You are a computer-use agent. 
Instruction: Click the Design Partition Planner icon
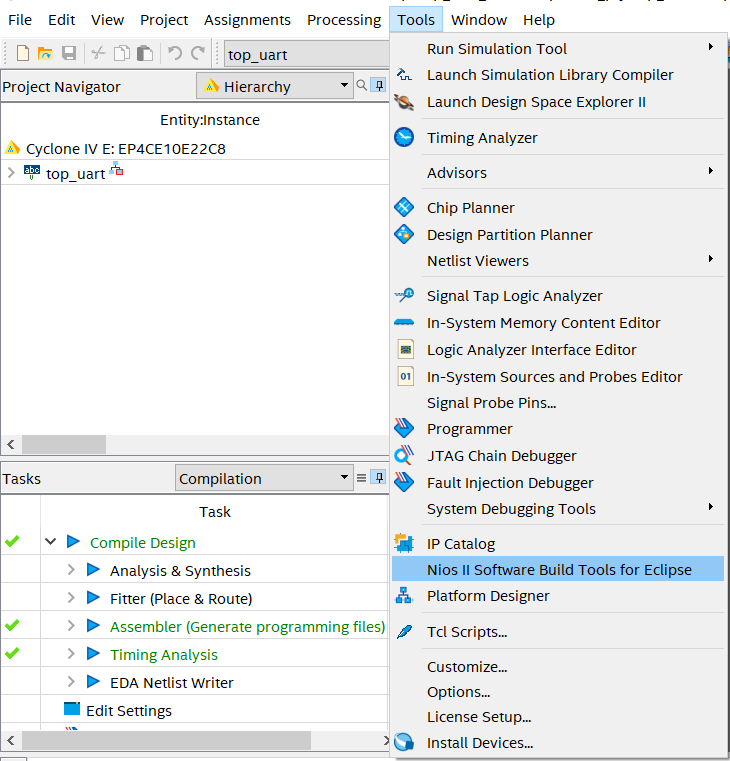pos(404,234)
